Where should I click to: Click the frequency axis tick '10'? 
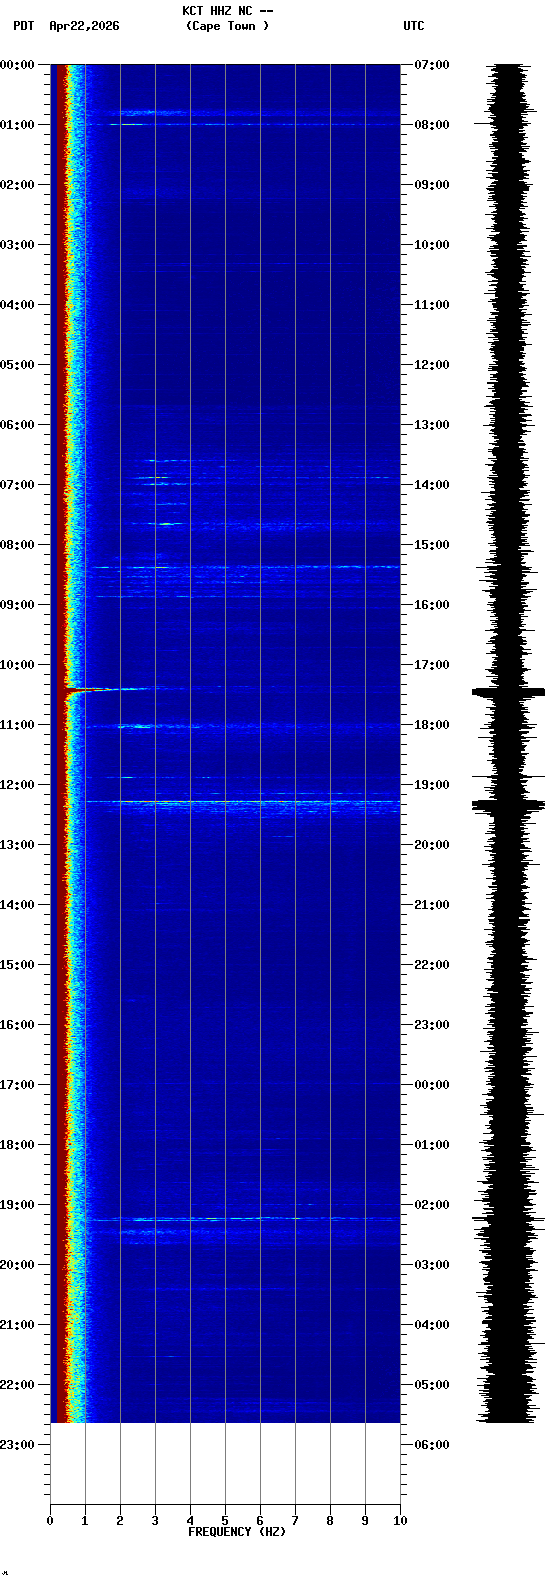(x=400, y=1521)
